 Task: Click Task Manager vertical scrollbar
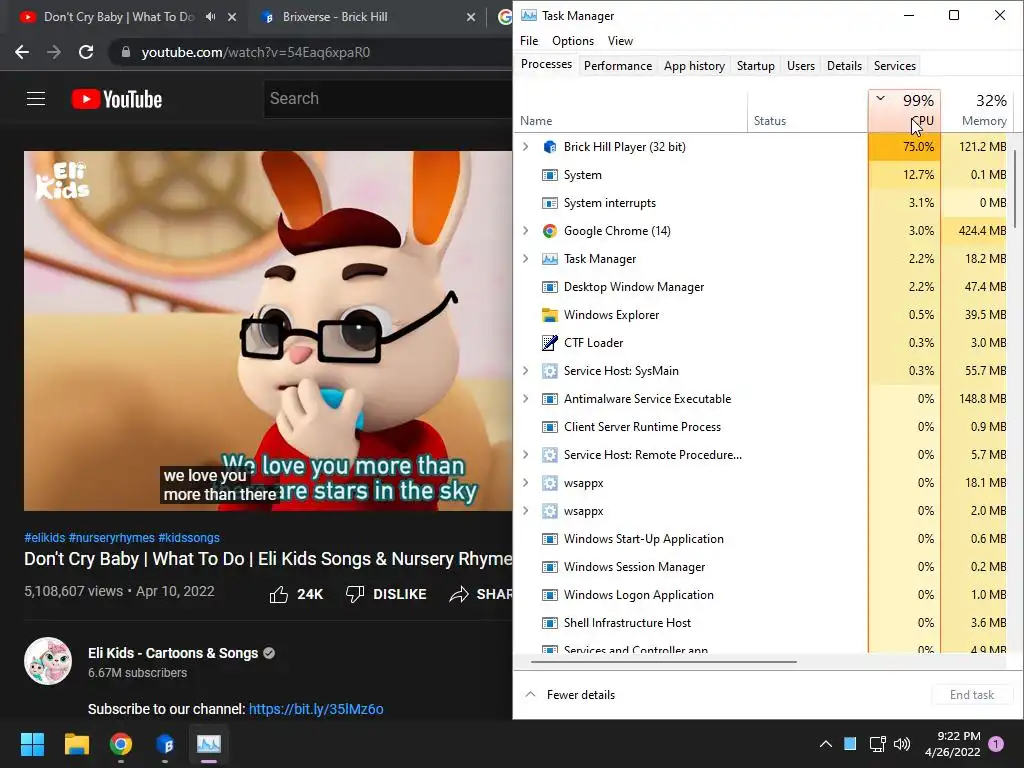pos(1015,189)
